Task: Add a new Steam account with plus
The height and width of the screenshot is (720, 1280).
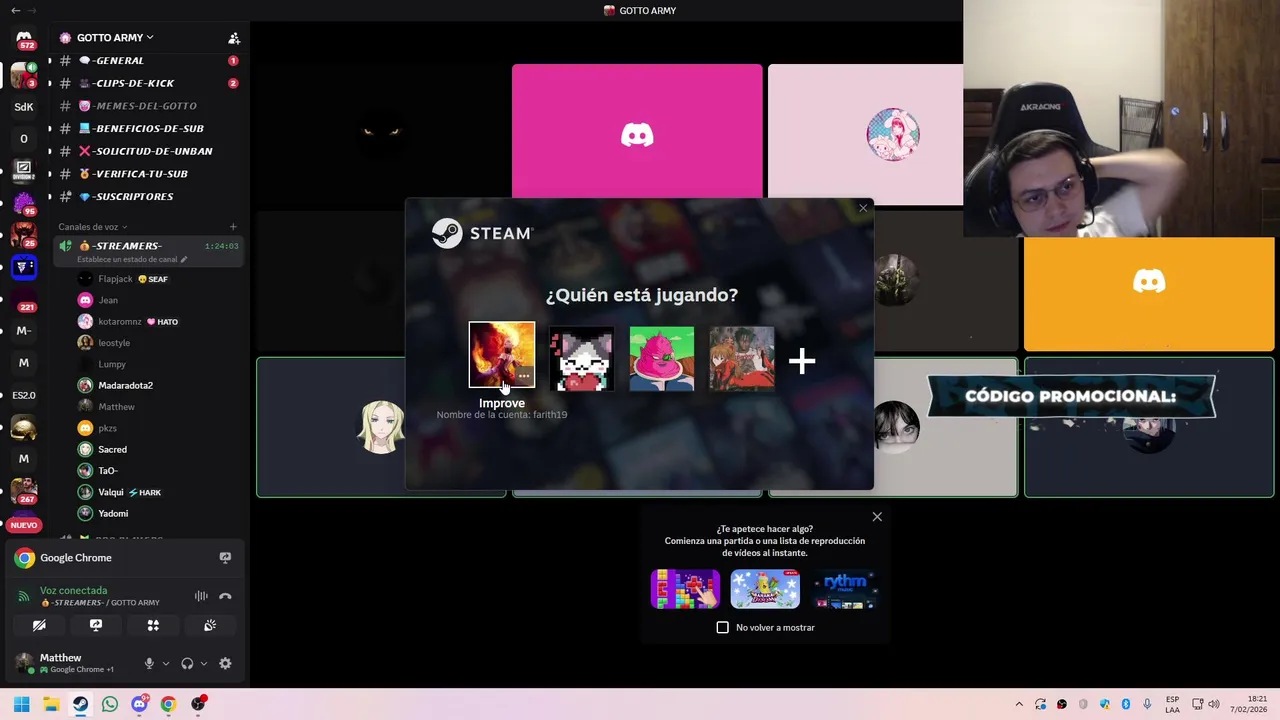Action: point(802,361)
